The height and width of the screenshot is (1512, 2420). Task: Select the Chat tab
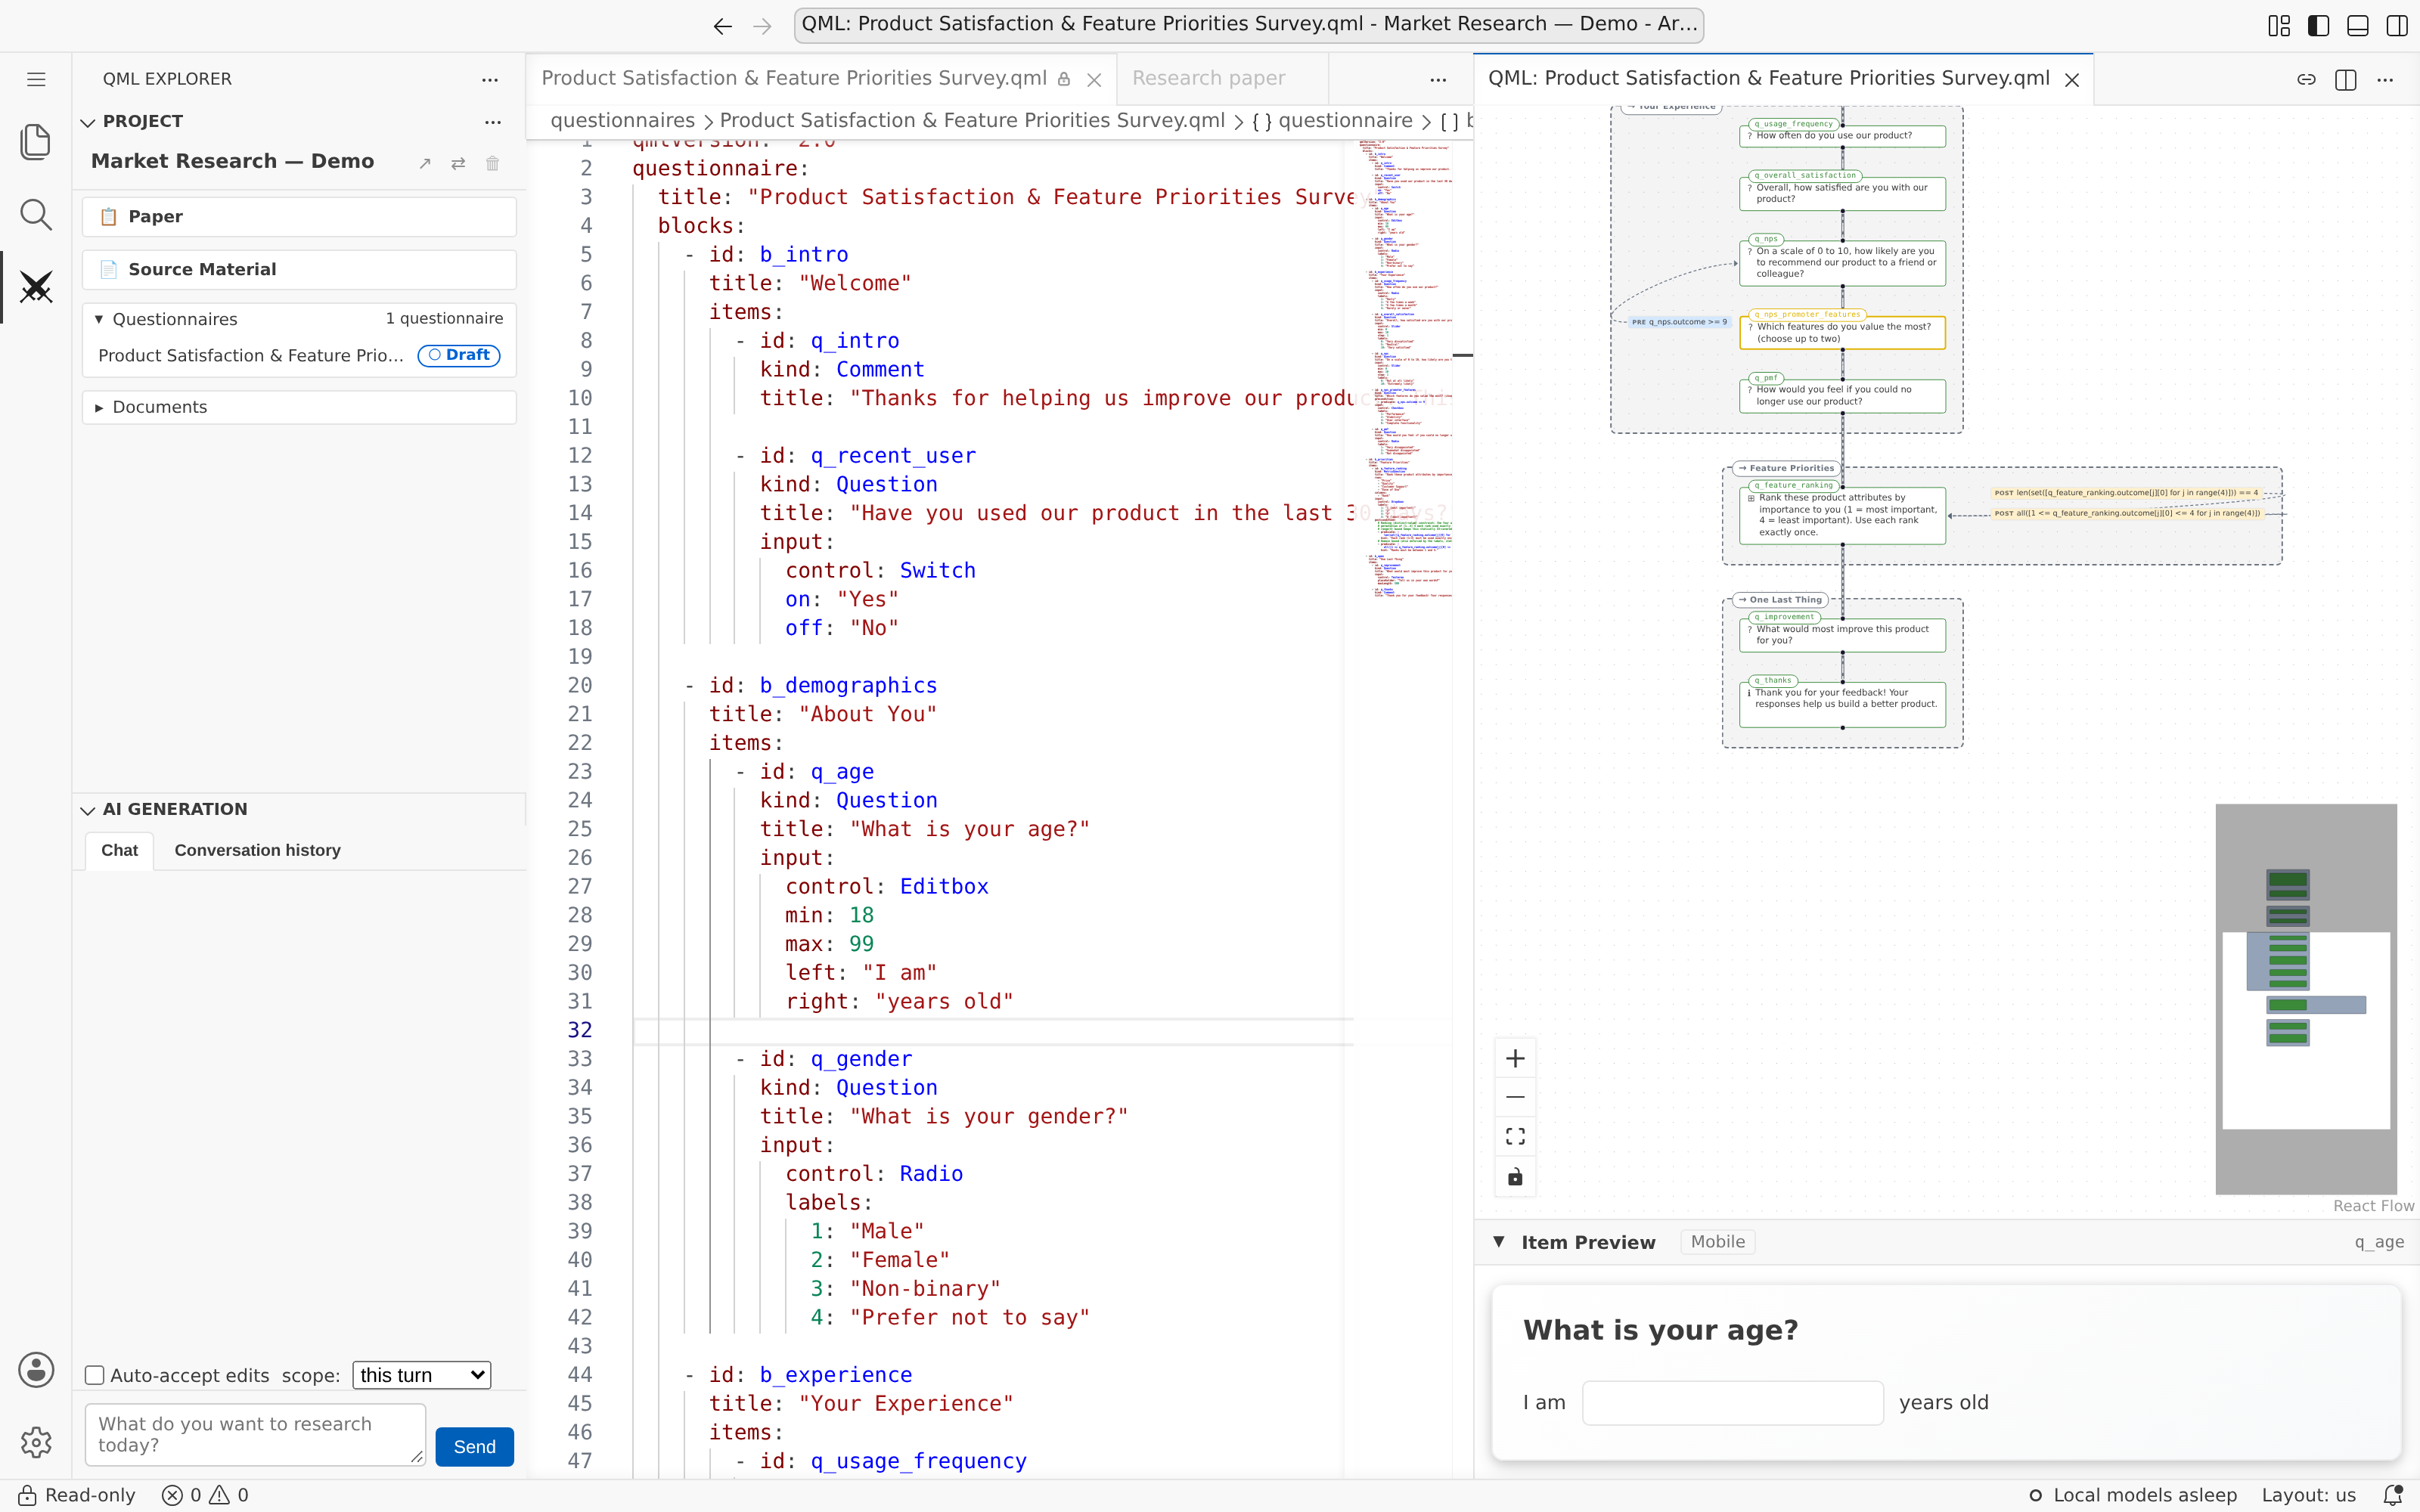point(119,850)
